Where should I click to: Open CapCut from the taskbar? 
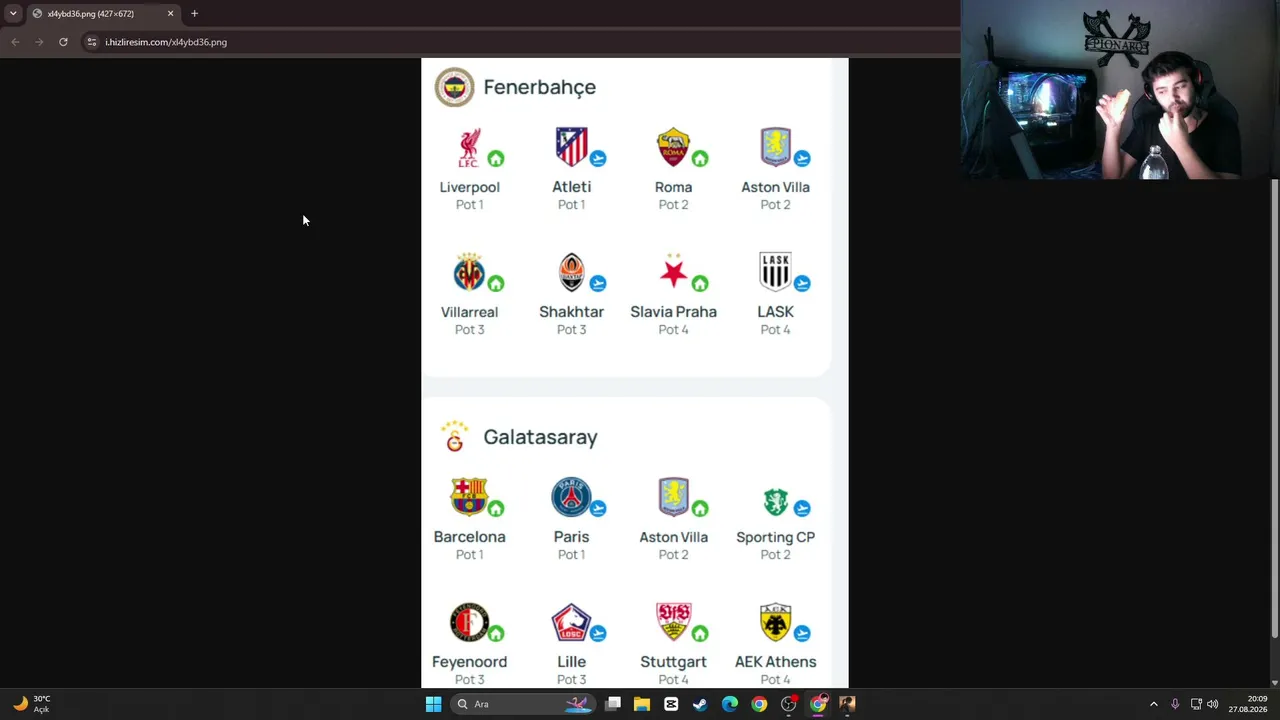[x=671, y=704]
